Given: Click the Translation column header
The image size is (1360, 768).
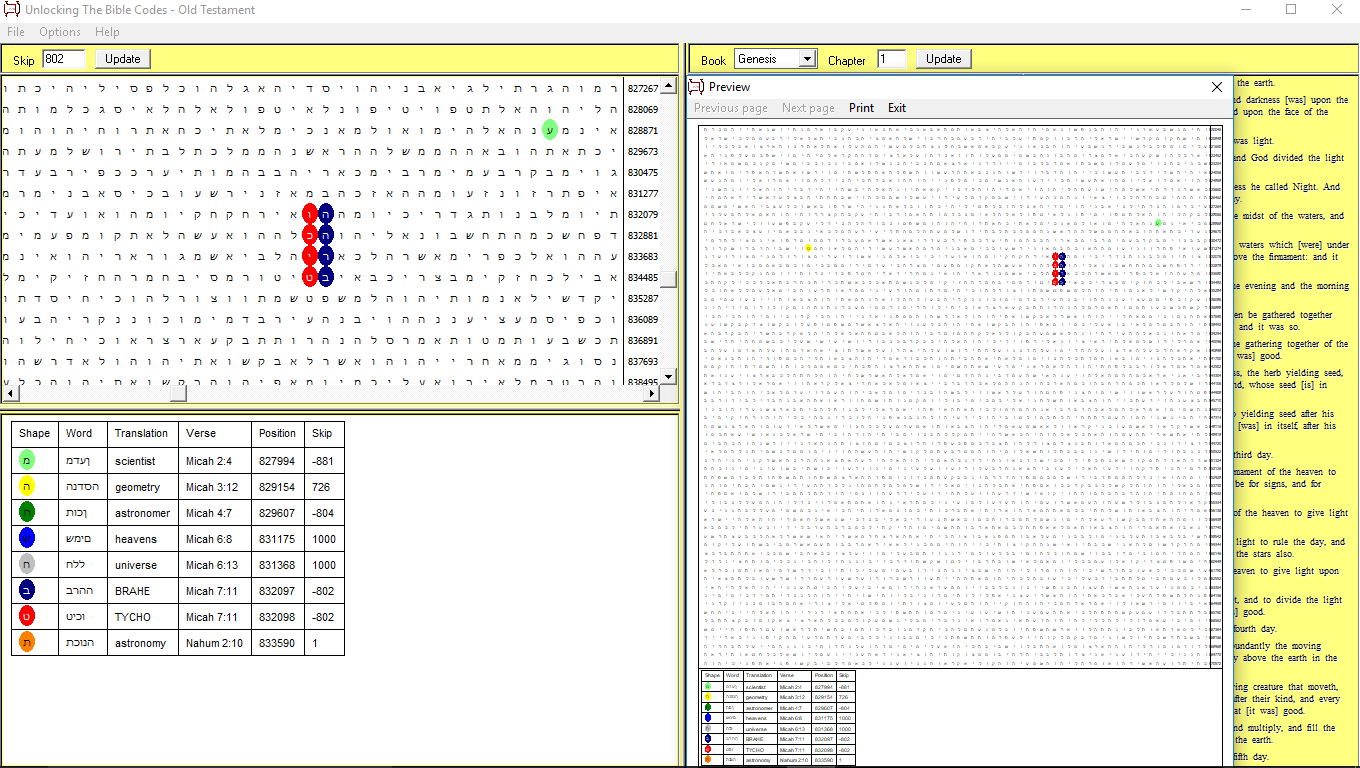Looking at the screenshot, I should (x=141, y=433).
